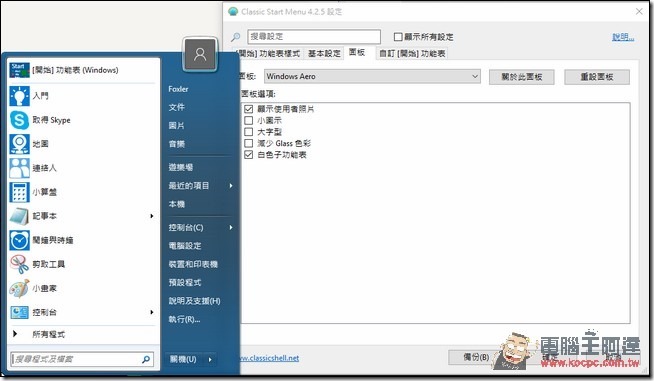Launch the 剪取工具 scissors icon
Viewport: 654px width, 381px height.
click(19, 264)
